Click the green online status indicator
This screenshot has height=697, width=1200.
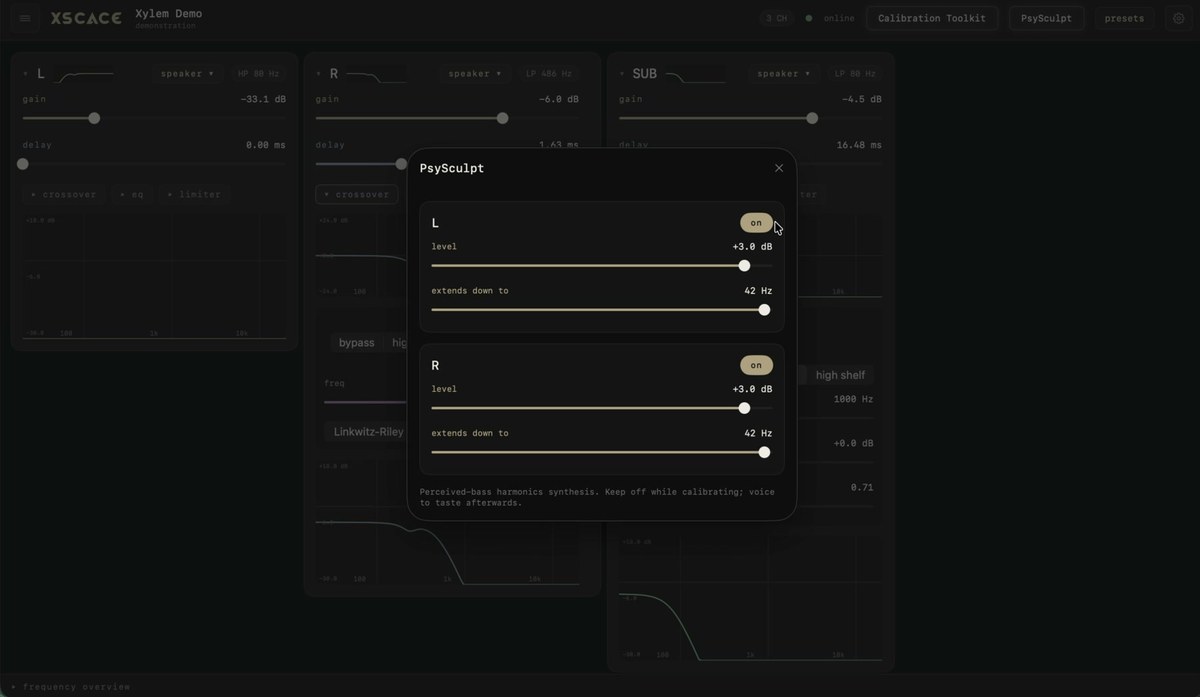809,18
